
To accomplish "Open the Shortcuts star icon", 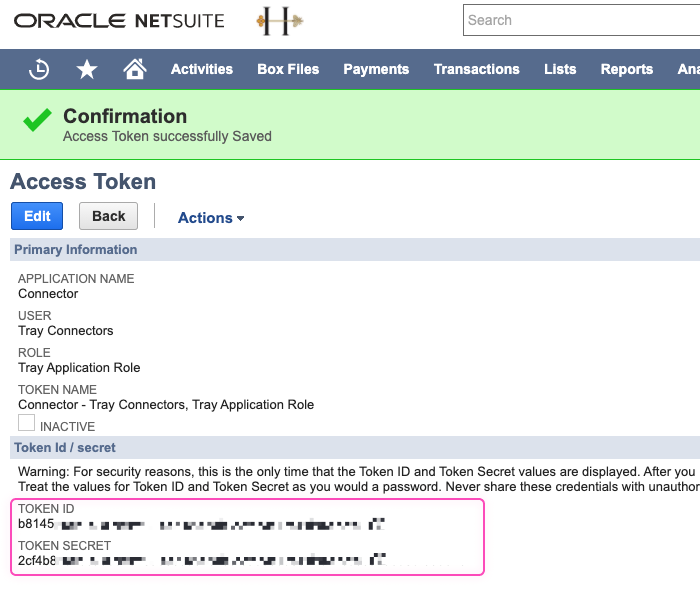I will coord(87,69).
